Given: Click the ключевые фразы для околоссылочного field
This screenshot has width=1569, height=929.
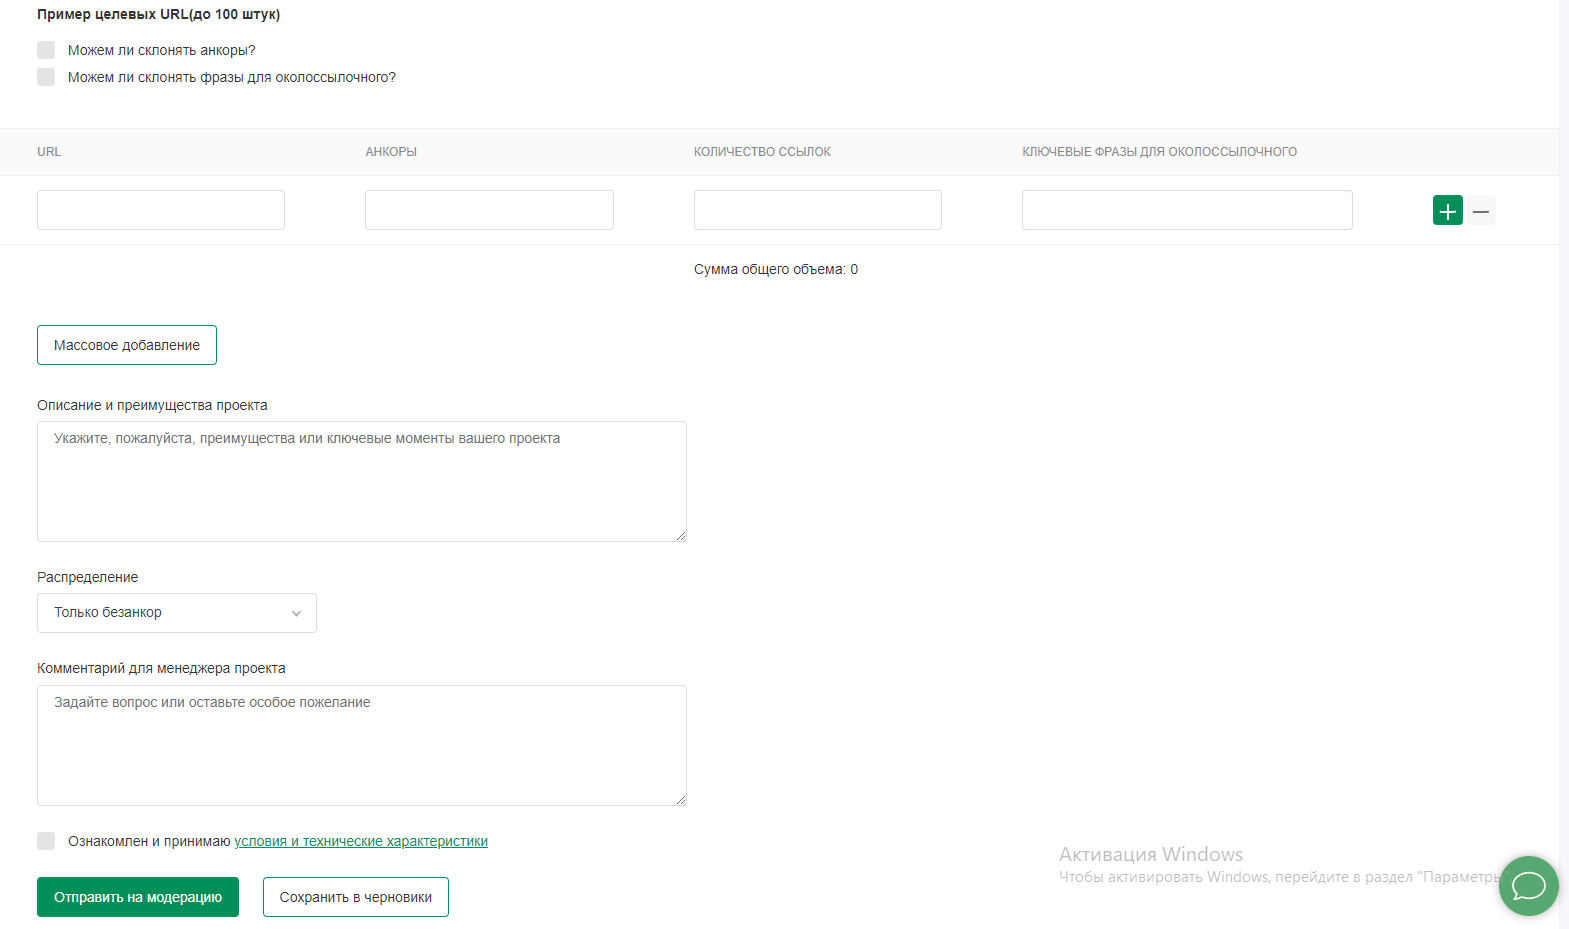Looking at the screenshot, I should click(1187, 210).
